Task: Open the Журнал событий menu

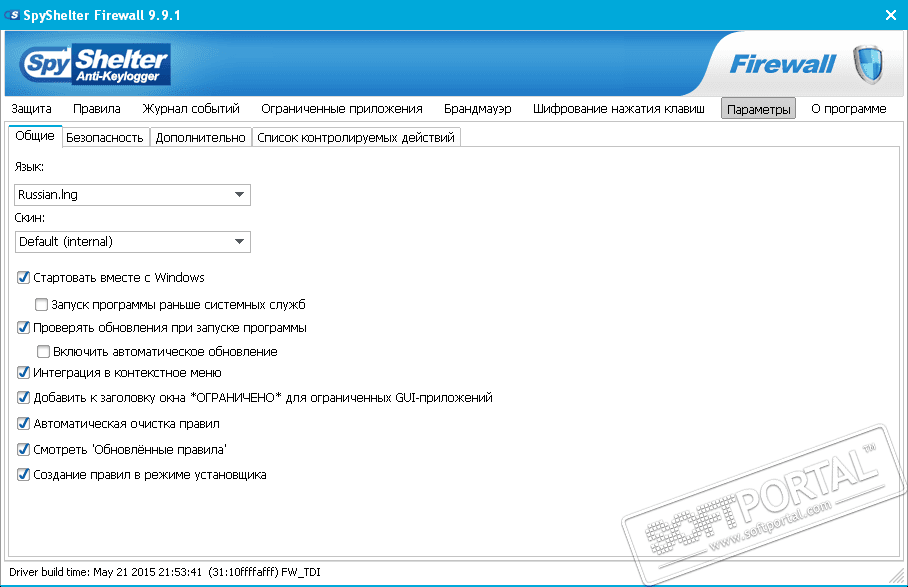Action: point(191,109)
